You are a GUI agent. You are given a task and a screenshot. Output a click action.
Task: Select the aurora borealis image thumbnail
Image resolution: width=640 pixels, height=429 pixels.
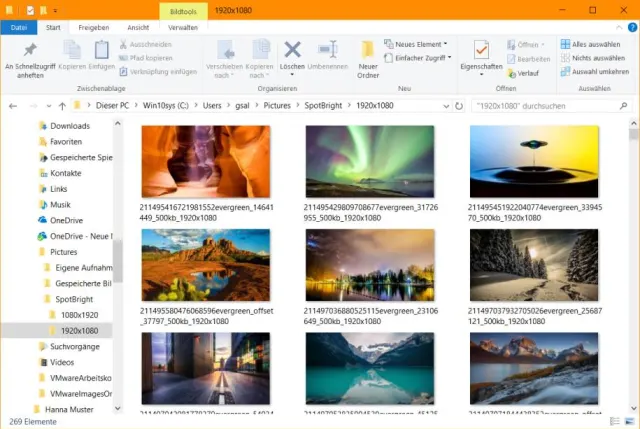370,160
